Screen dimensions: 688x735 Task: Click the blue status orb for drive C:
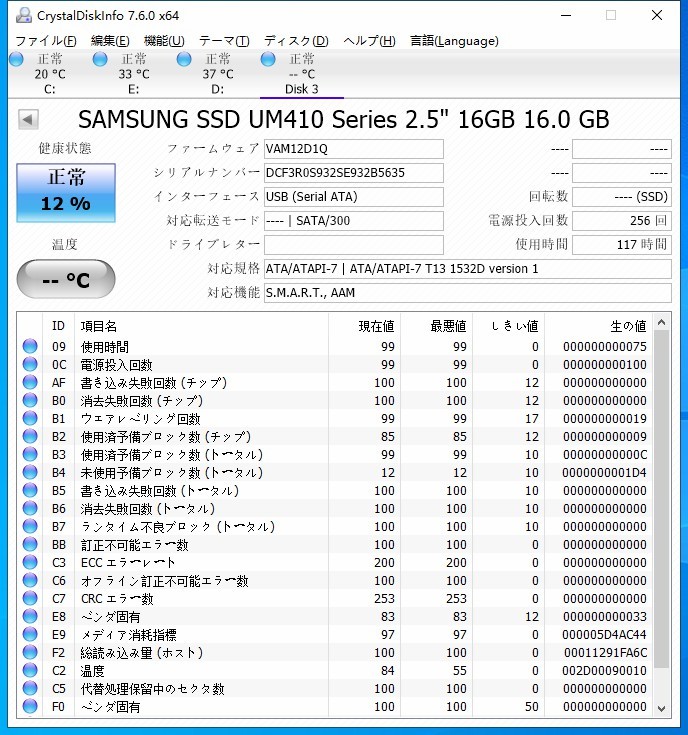(x=16, y=59)
